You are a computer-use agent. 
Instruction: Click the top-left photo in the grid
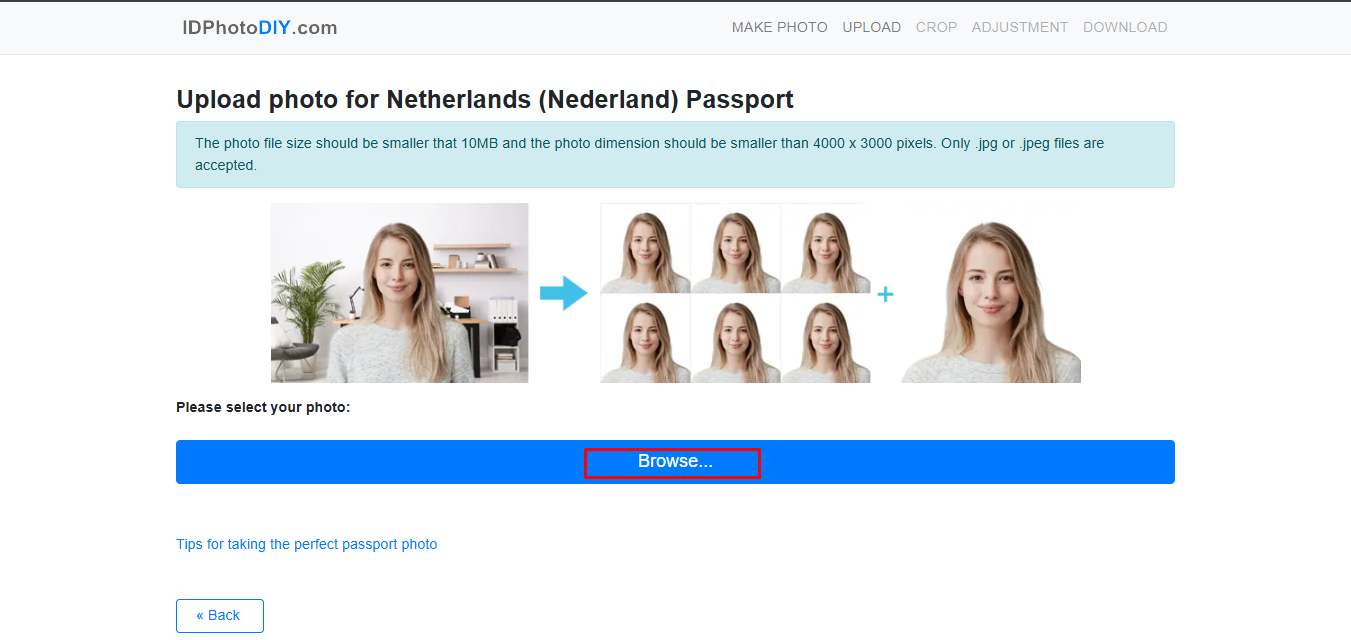645,248
